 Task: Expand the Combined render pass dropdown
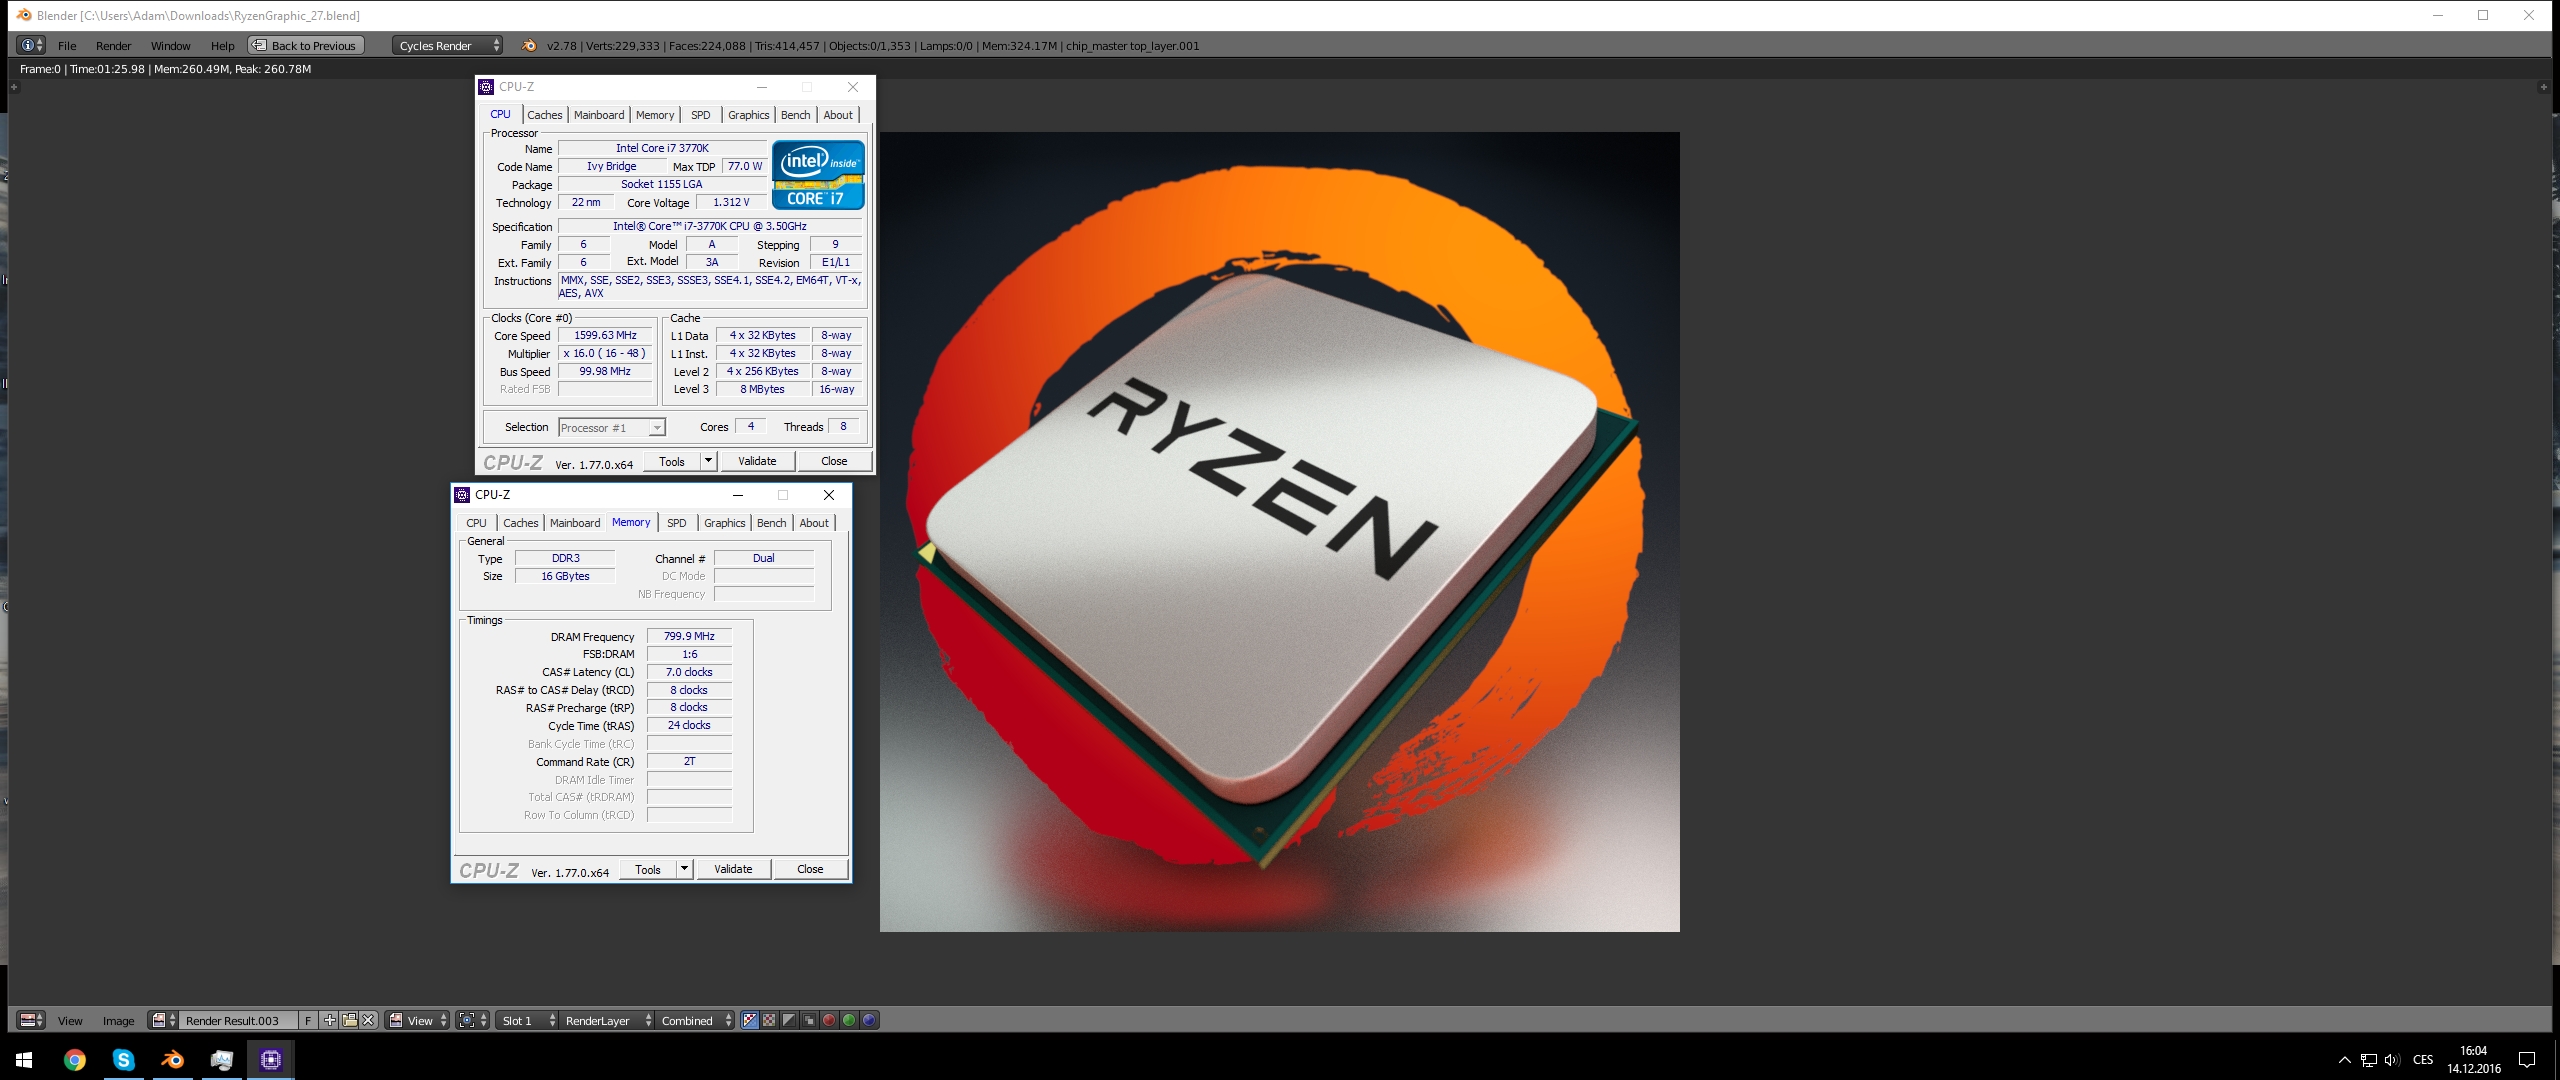(x=696, y=1020)
